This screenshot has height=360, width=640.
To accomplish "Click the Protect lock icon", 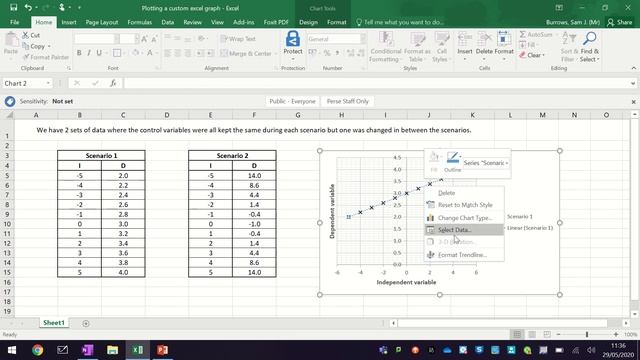I will click(293, 39).
